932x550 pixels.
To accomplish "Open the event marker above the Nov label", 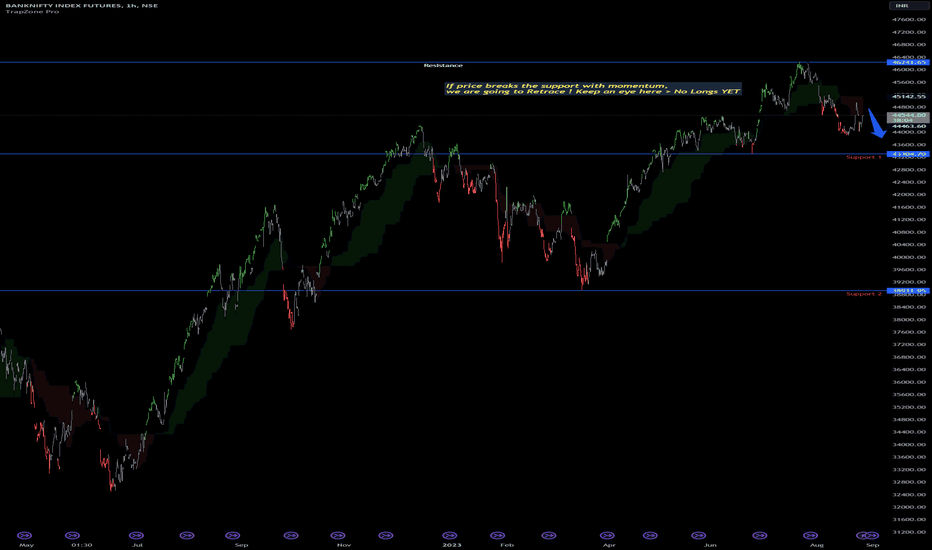I will point(338,535).
